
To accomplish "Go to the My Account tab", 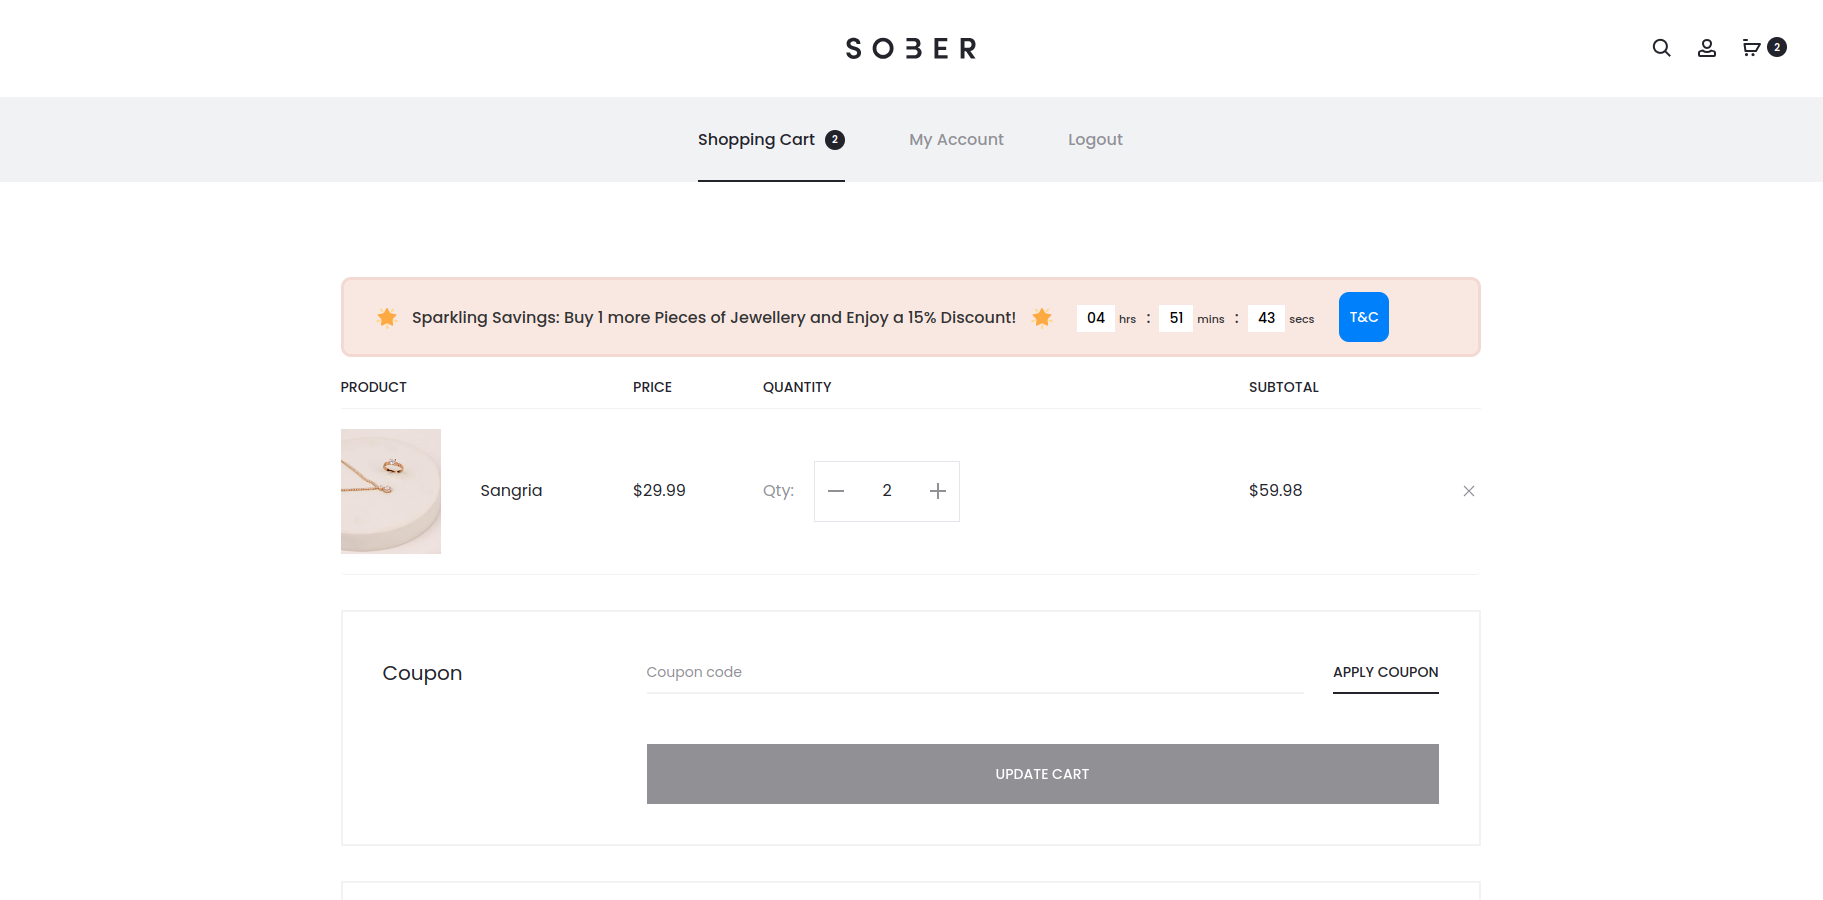I will pos(956,140).
